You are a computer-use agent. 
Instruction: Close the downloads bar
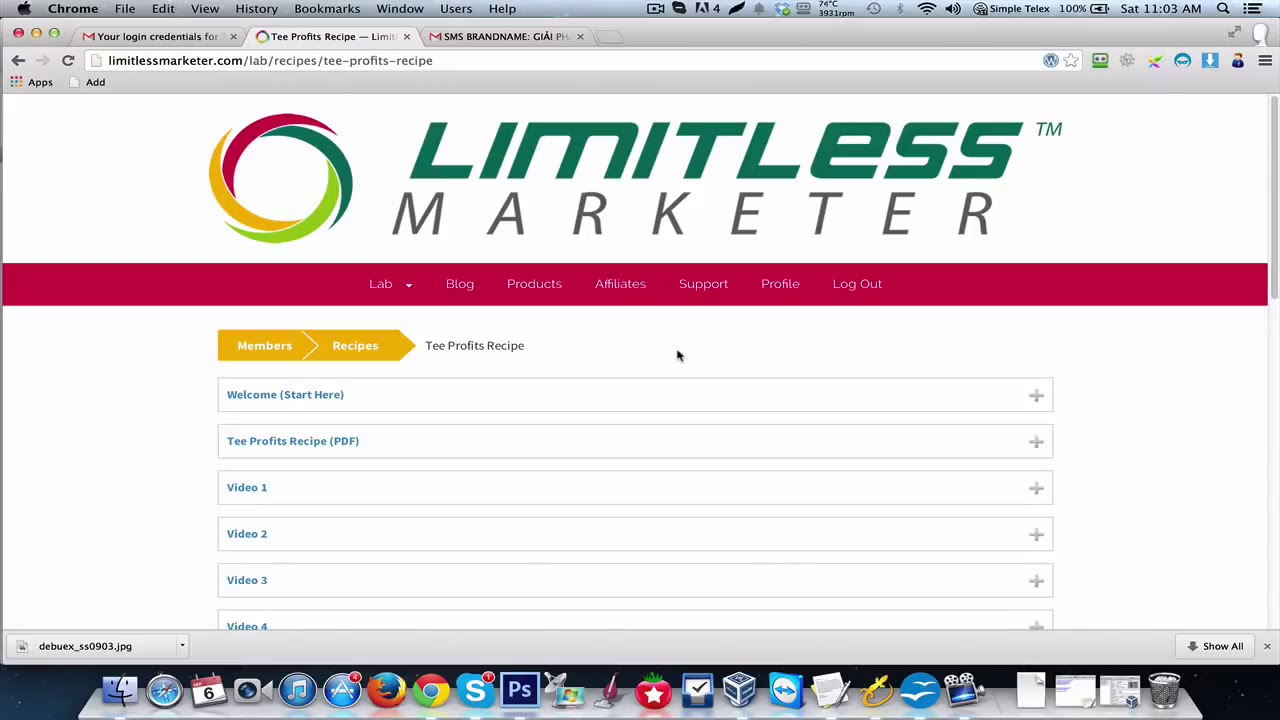tap(1267, 646)
